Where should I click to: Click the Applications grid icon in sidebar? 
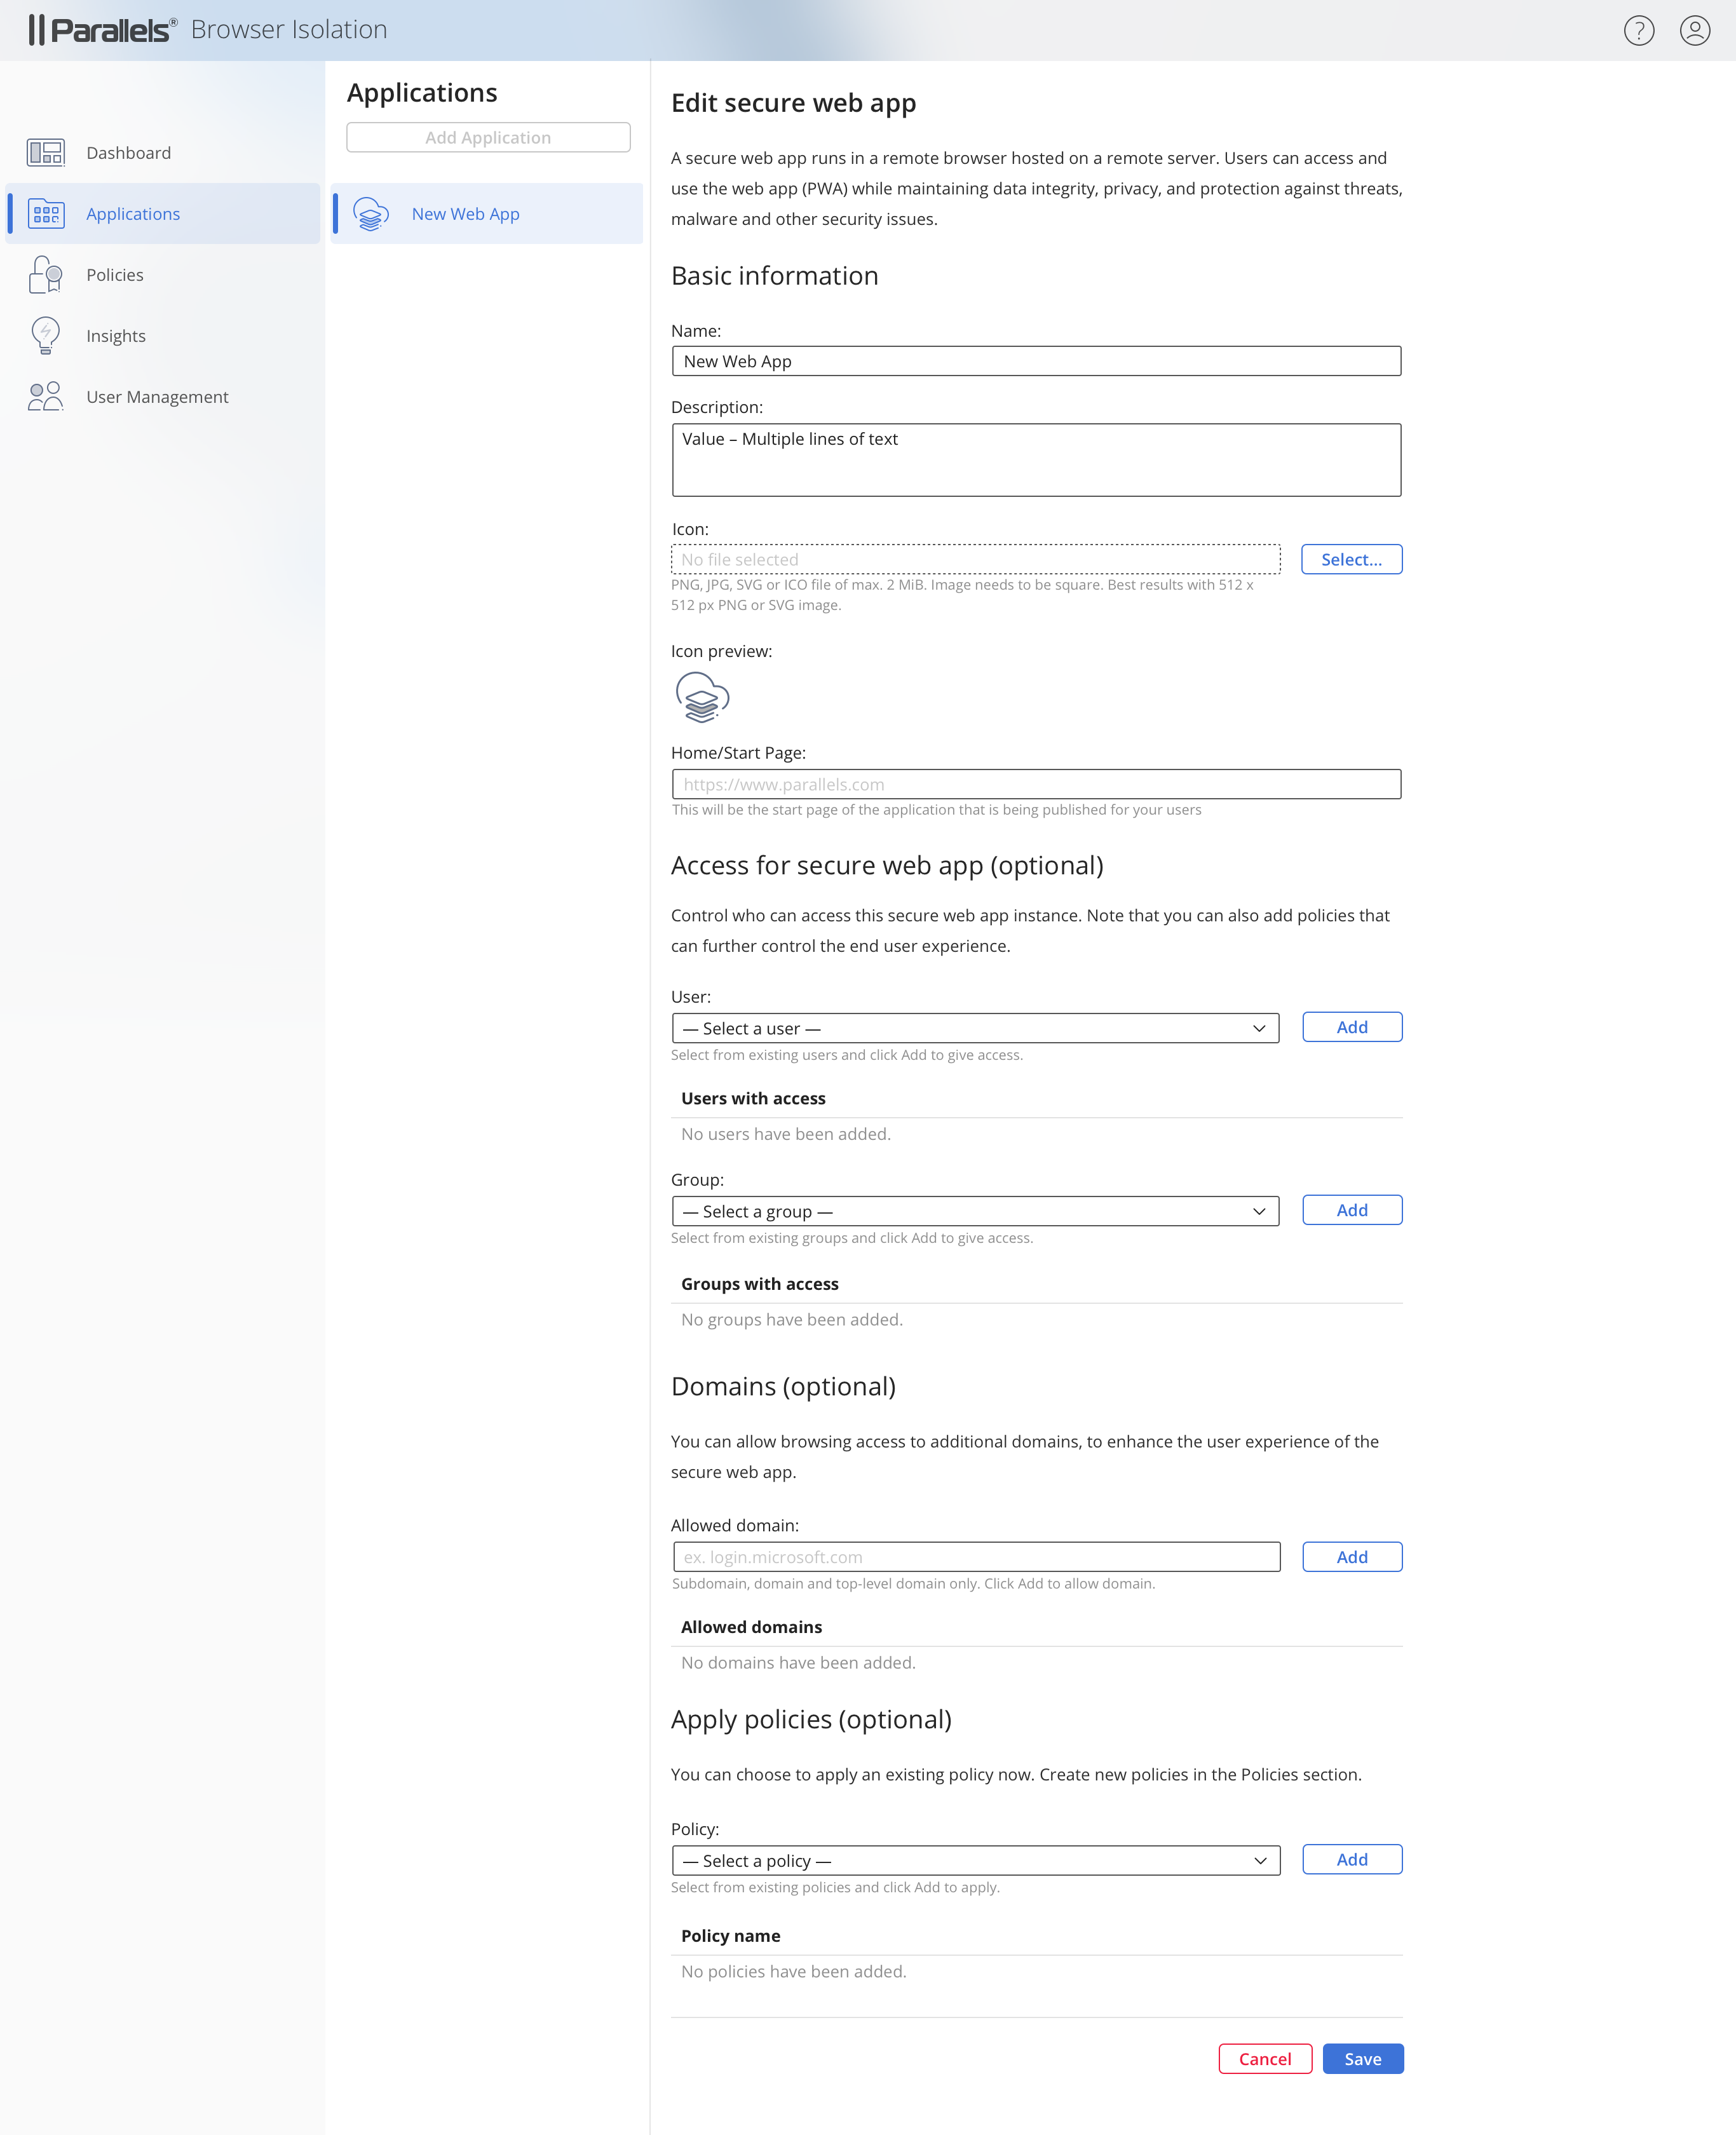coord(46,214)
